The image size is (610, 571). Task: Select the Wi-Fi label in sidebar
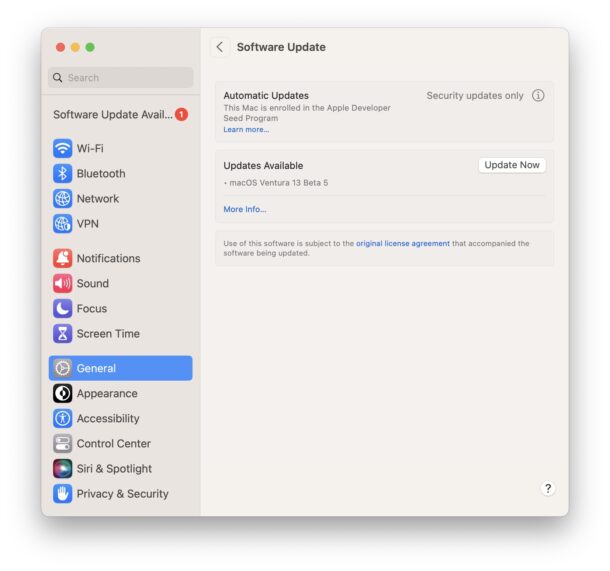click(x=90, y=149)
